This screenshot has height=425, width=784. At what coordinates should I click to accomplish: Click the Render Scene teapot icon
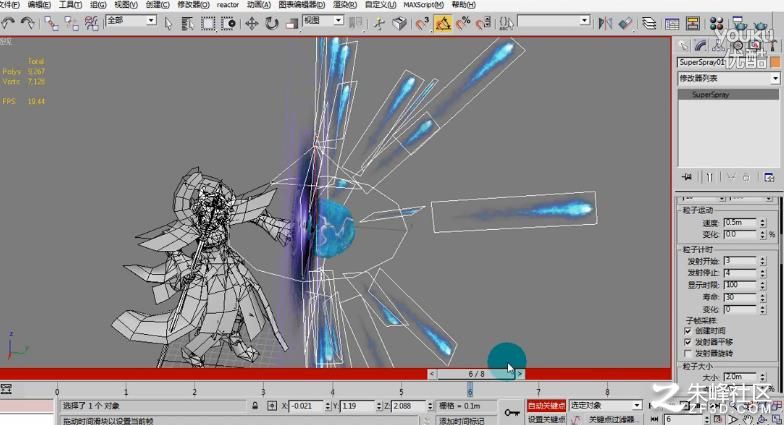click(739, 23)
